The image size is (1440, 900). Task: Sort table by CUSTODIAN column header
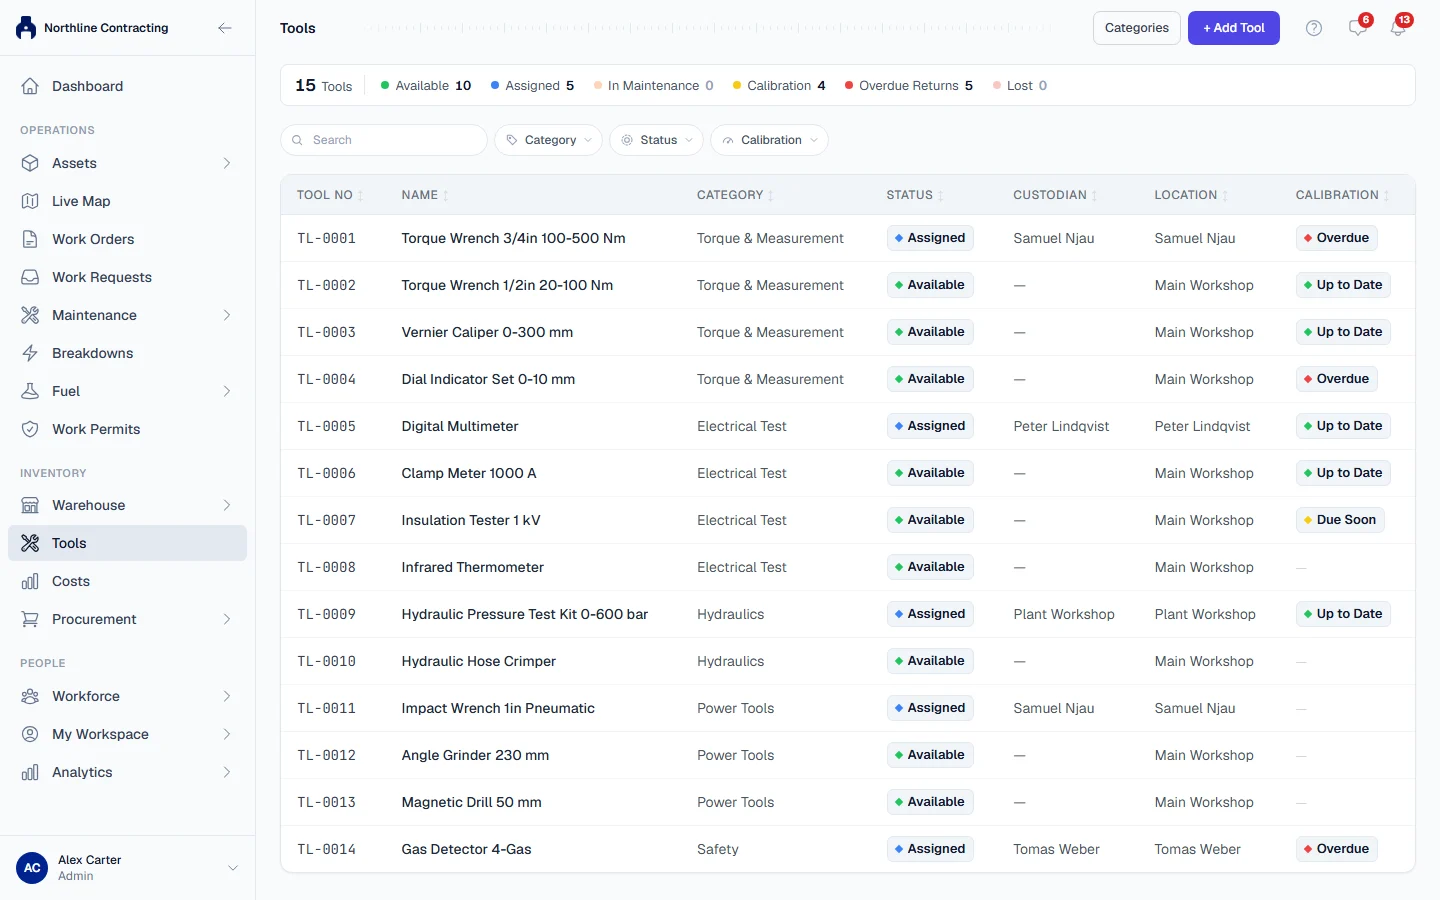tap(1055, 195)
